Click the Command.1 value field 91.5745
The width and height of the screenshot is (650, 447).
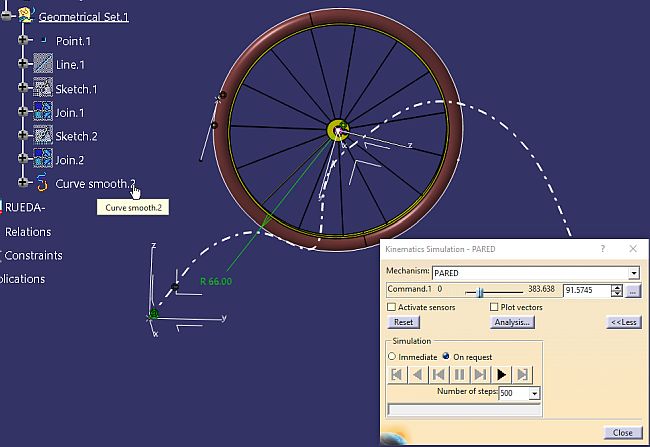pos(587,290)
